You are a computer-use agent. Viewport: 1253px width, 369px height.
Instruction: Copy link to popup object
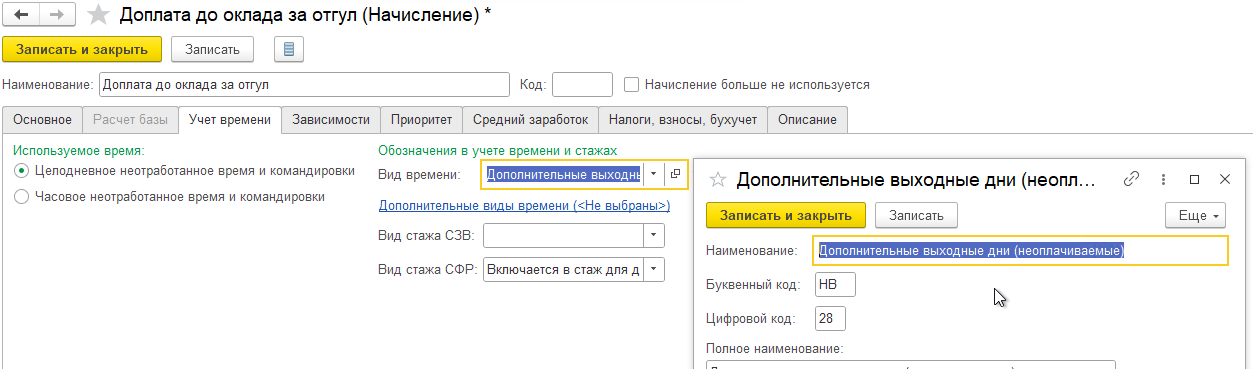click(x=1132, y=179)
